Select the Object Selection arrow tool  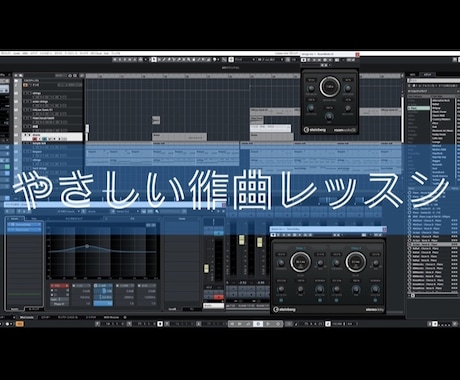(154, 60)
